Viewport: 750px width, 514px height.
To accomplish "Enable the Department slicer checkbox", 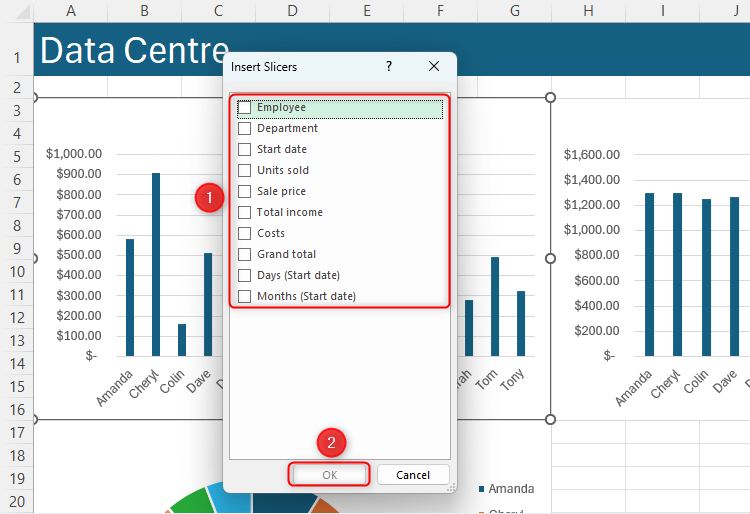I will click(x=245, y=128).
